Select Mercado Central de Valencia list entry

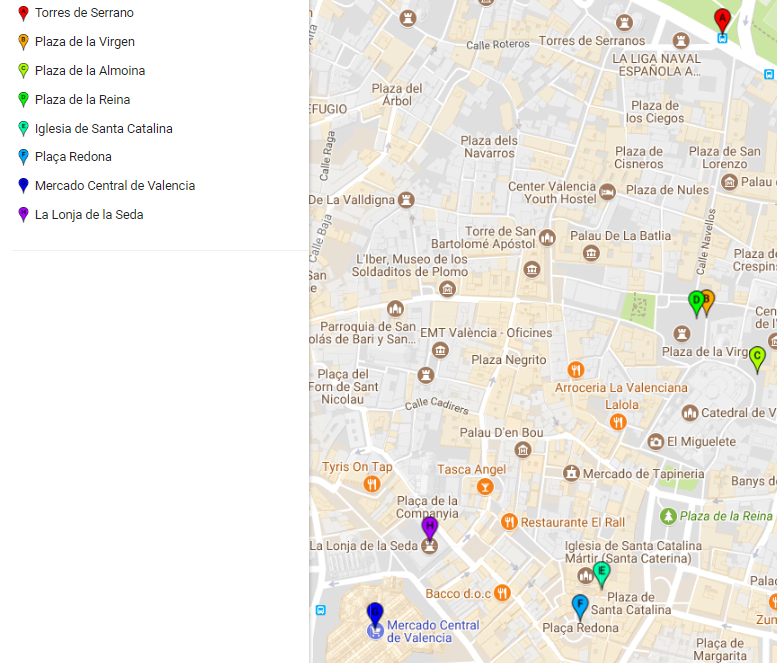(115, 186)
